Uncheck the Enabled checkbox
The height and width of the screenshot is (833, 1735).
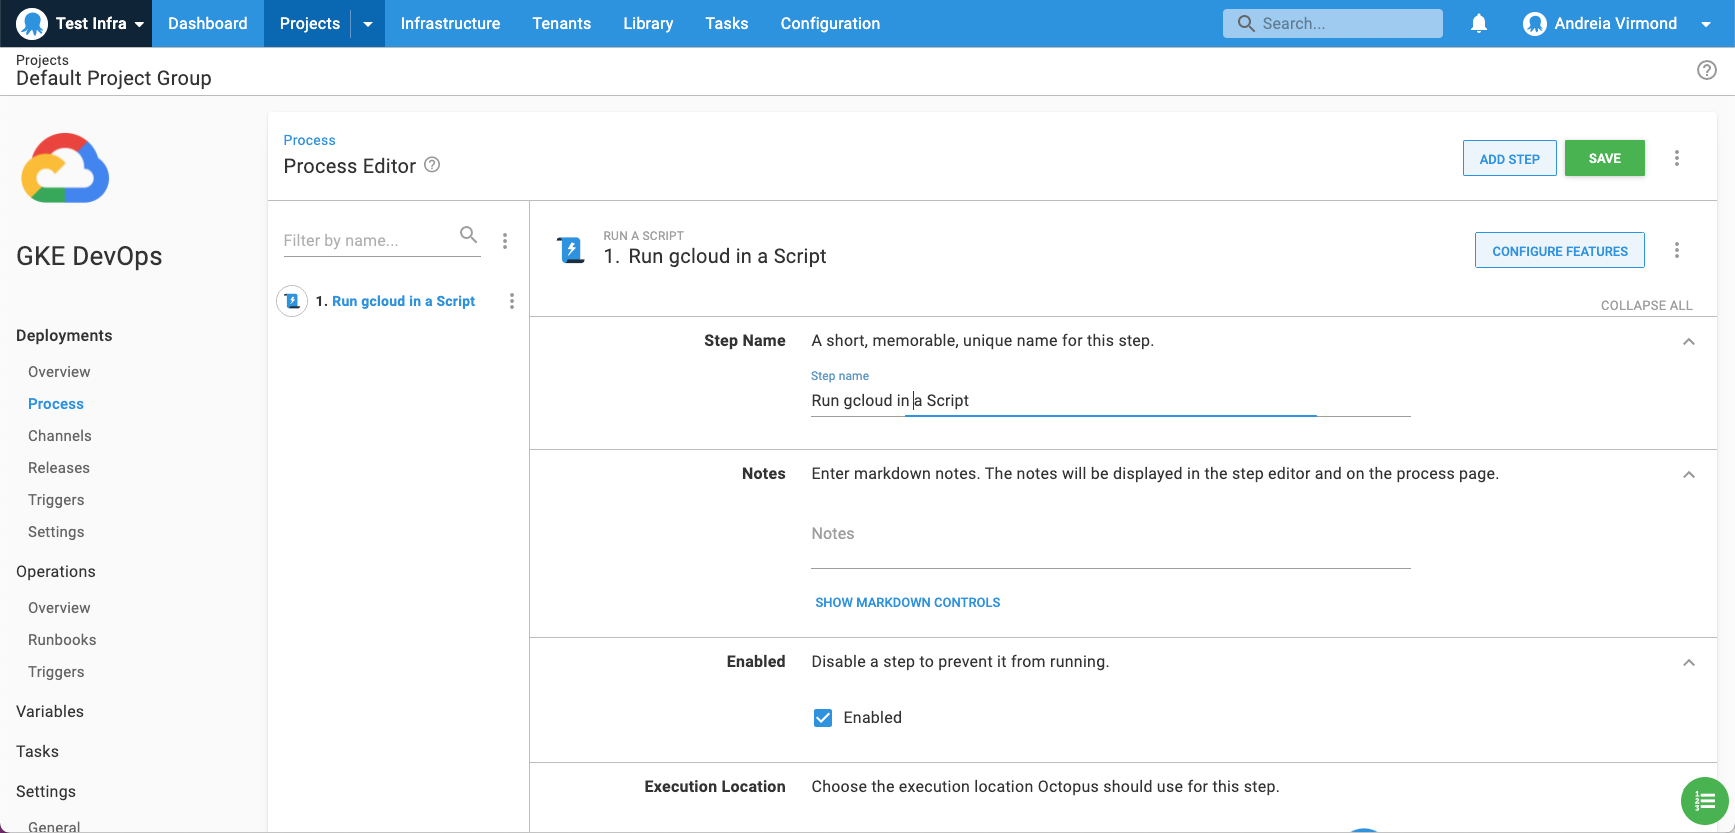[x=823, y=718]
